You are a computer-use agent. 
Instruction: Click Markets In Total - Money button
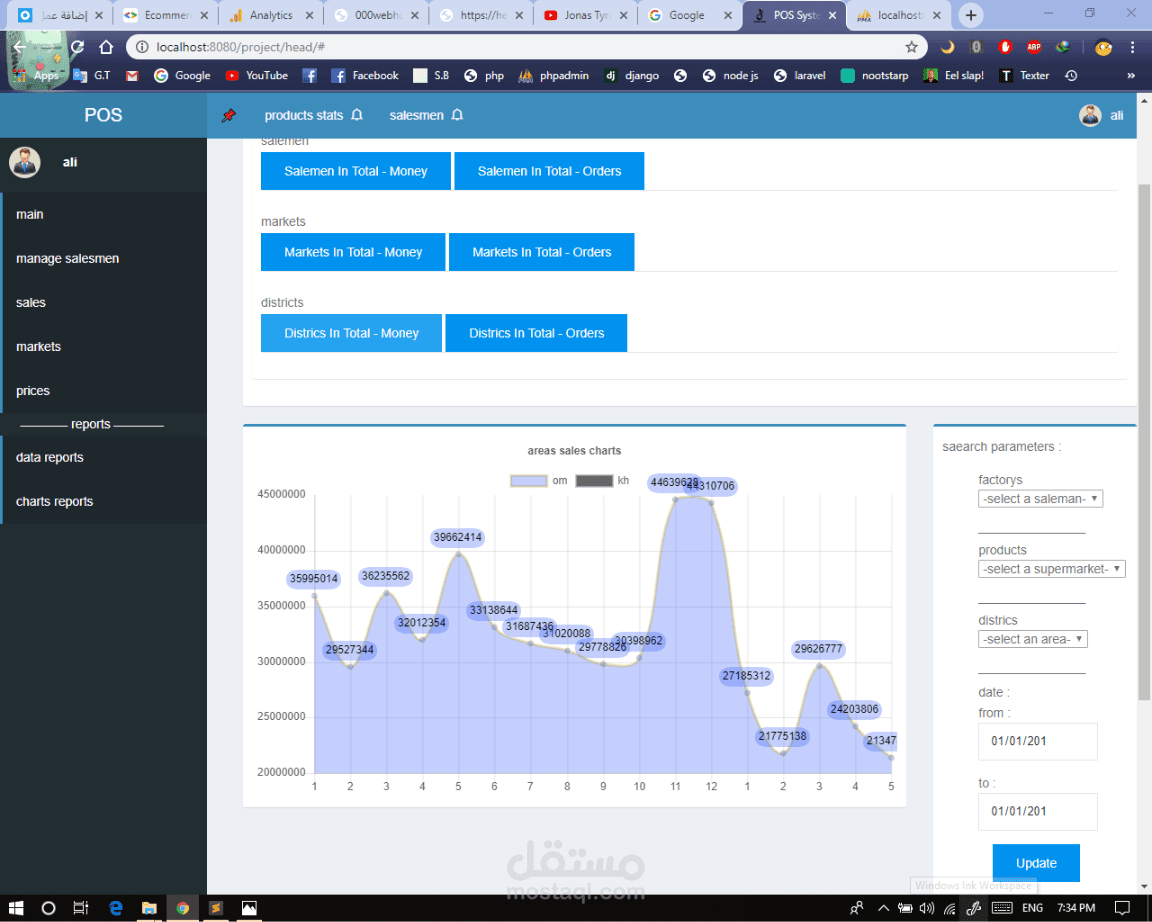(x=353, y=252)
